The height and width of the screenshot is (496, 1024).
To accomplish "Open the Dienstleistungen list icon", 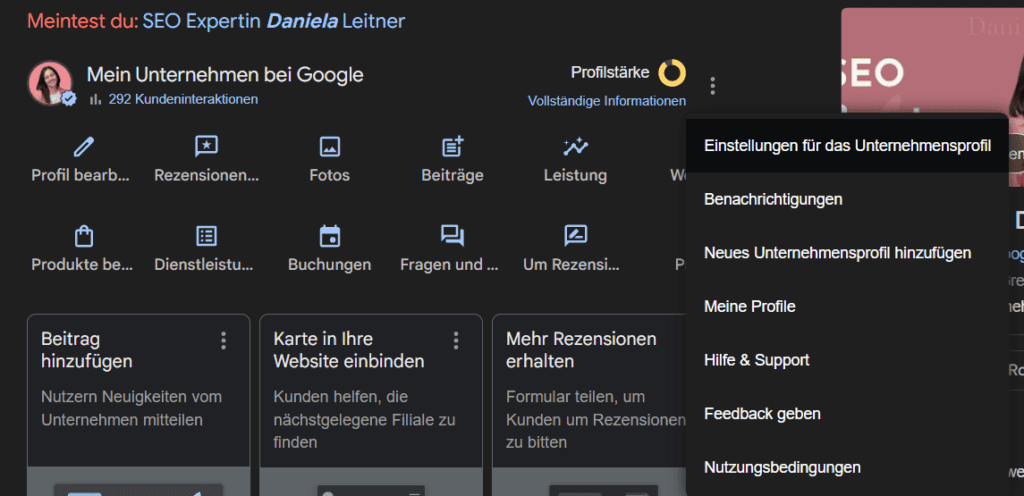I will (x=206, y=236).
